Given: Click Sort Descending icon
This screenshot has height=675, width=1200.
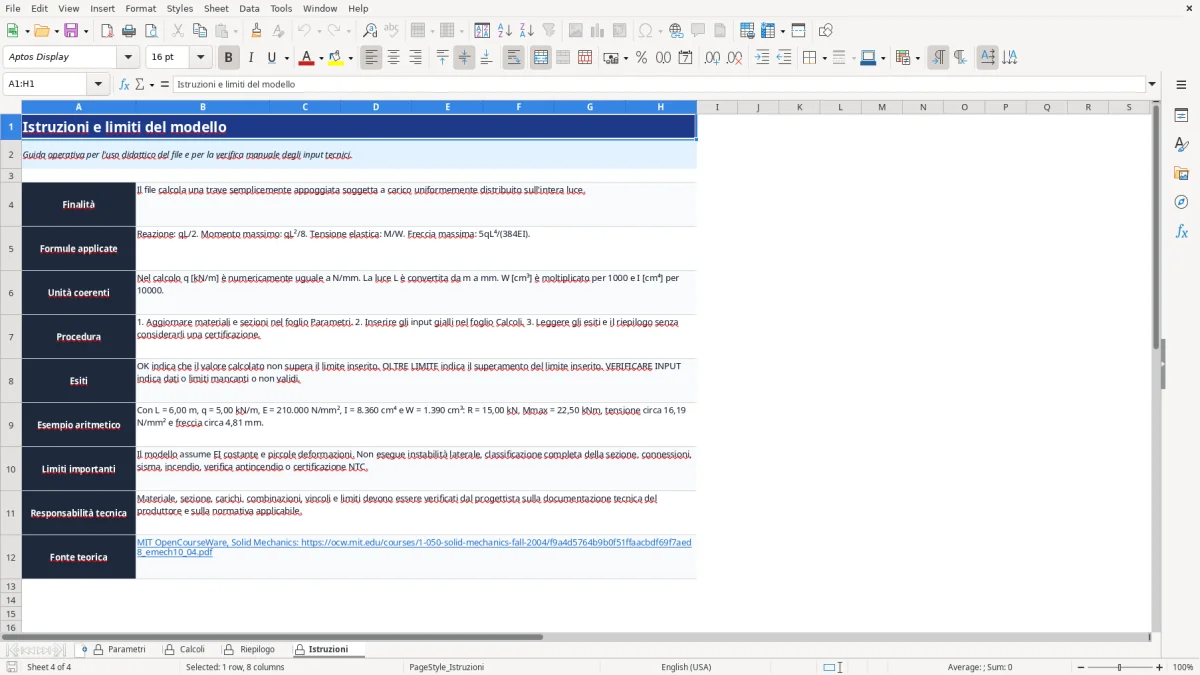Looking at the screenshot, I should pyautogui.click(x=526, y=31).
